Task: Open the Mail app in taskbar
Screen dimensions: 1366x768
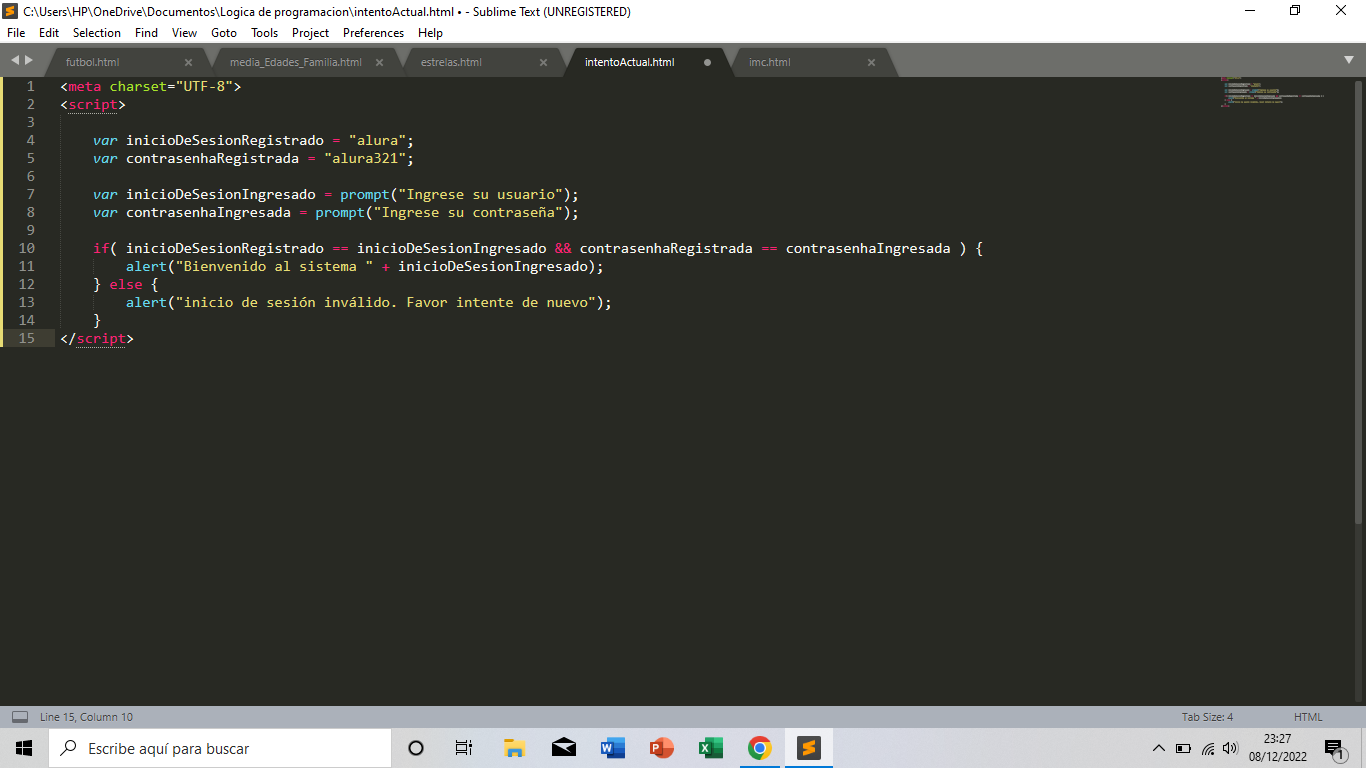Action: (x=564, y=748)
